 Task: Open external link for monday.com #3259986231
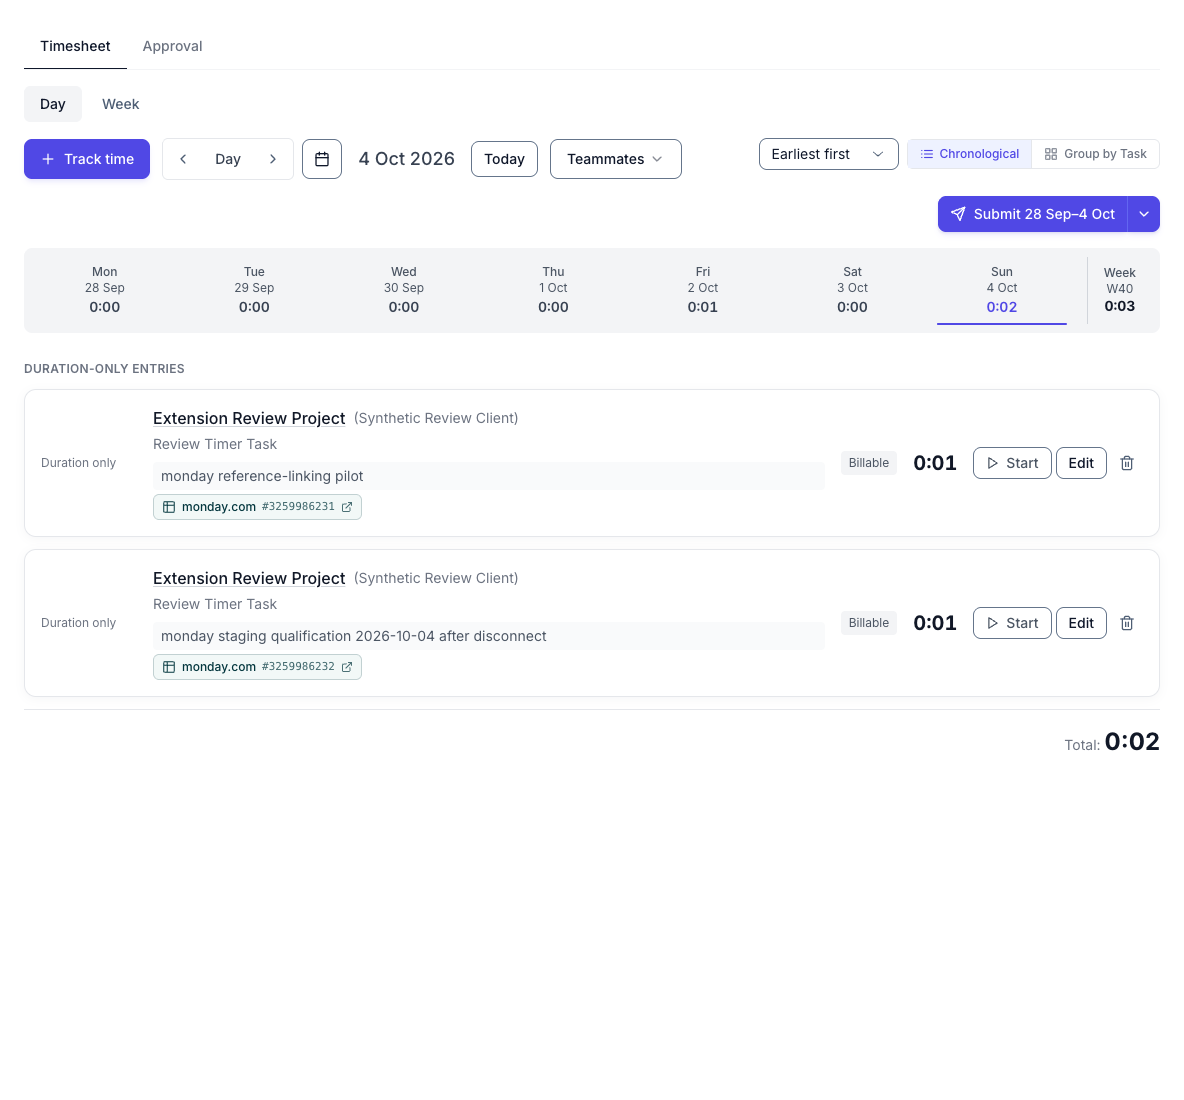pos(347,507)
